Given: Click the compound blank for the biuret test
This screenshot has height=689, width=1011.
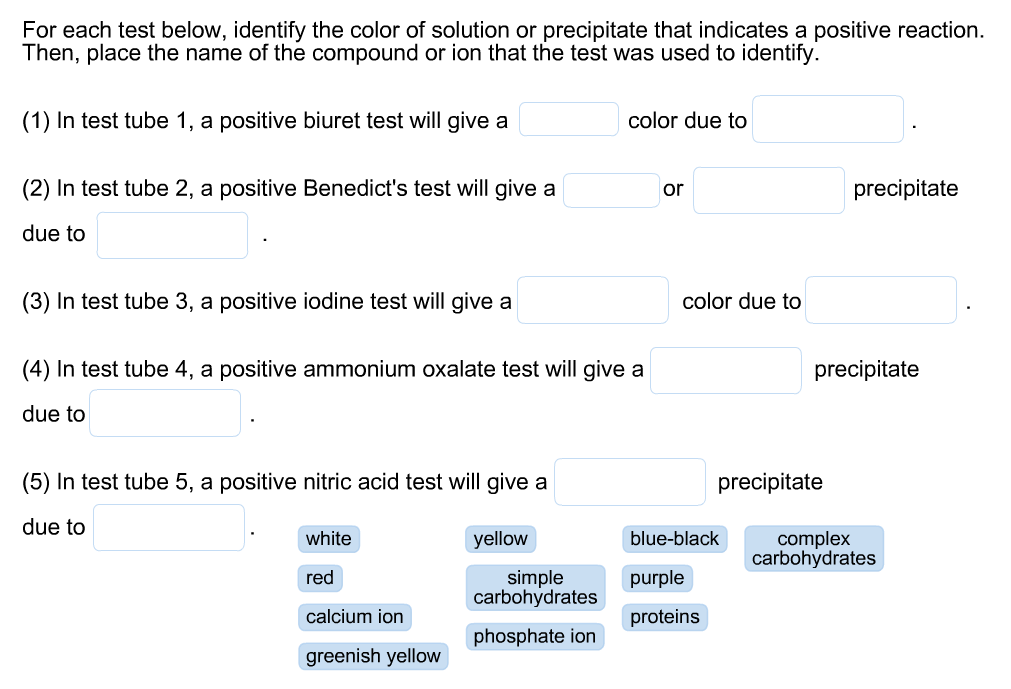Looking at the screenshot, I should tap(827, 118).
